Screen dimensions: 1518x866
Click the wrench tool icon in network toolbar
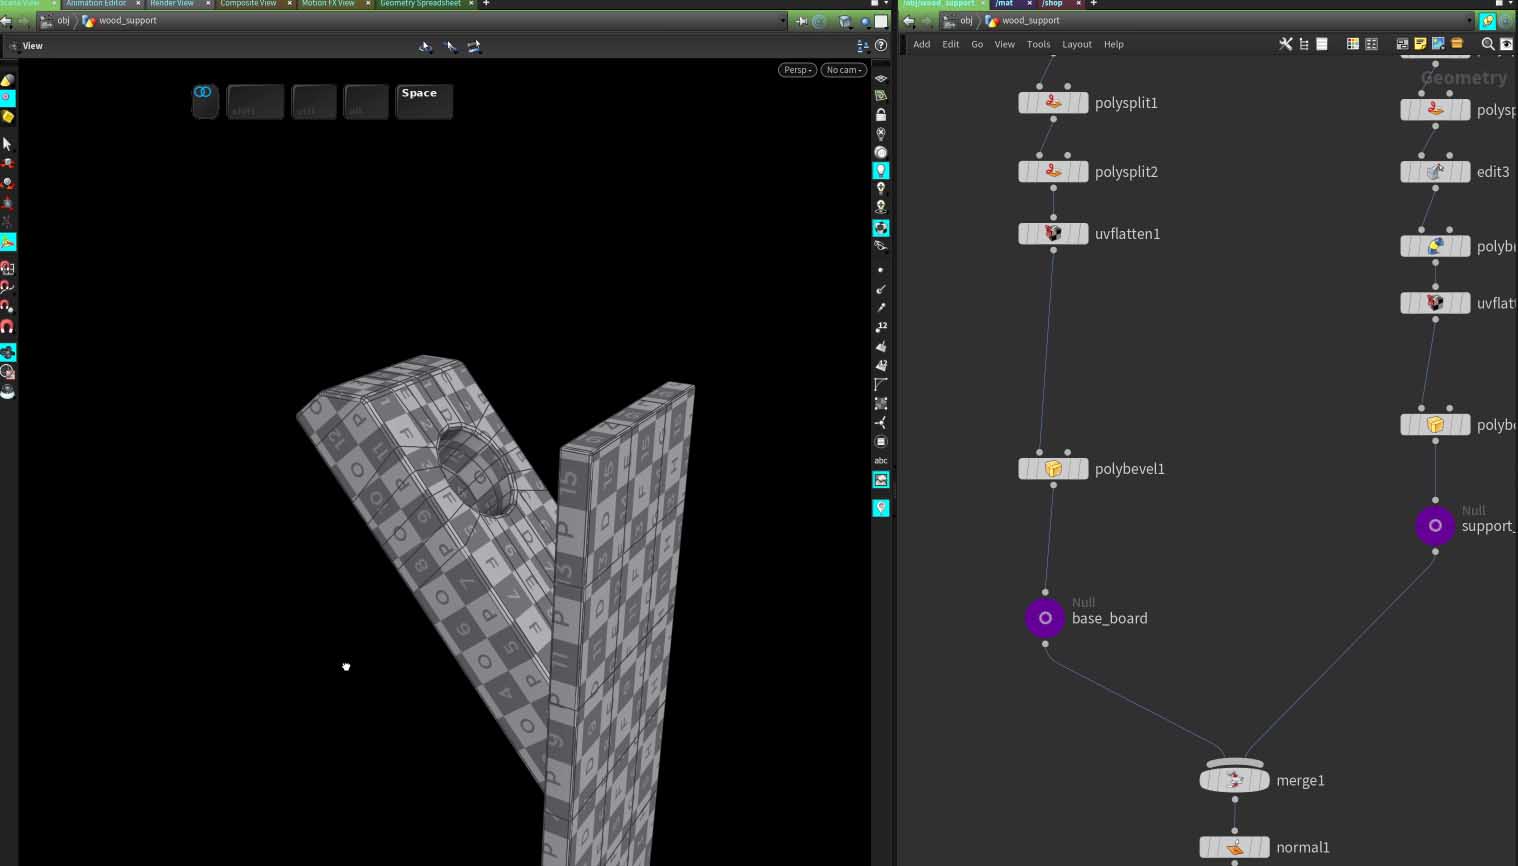[x=1286, y=44]
